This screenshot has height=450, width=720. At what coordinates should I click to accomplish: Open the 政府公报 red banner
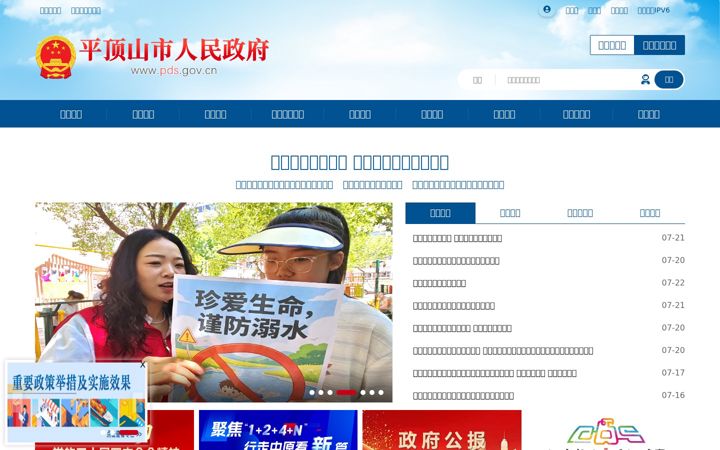click(442, 430)
